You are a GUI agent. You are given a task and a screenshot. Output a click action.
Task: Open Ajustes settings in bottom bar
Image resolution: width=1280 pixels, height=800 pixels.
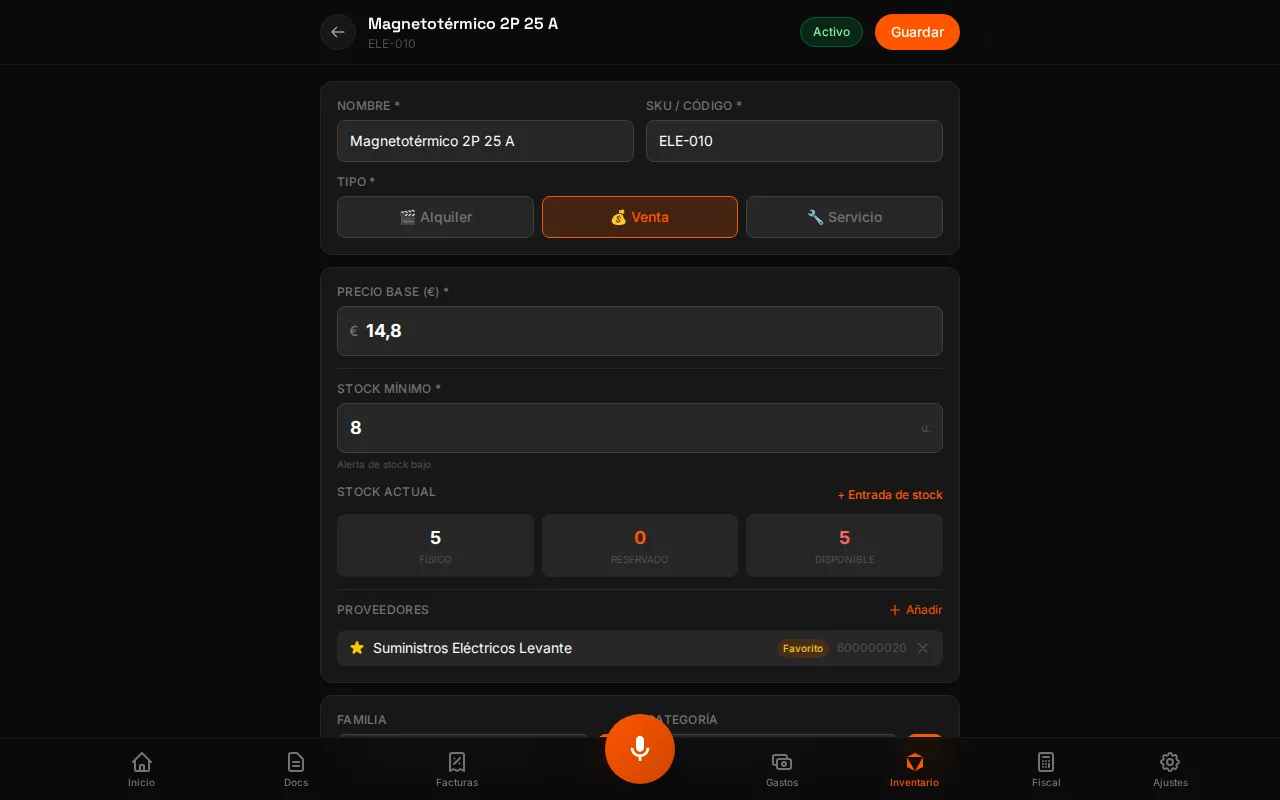(x=1170, y=769)
